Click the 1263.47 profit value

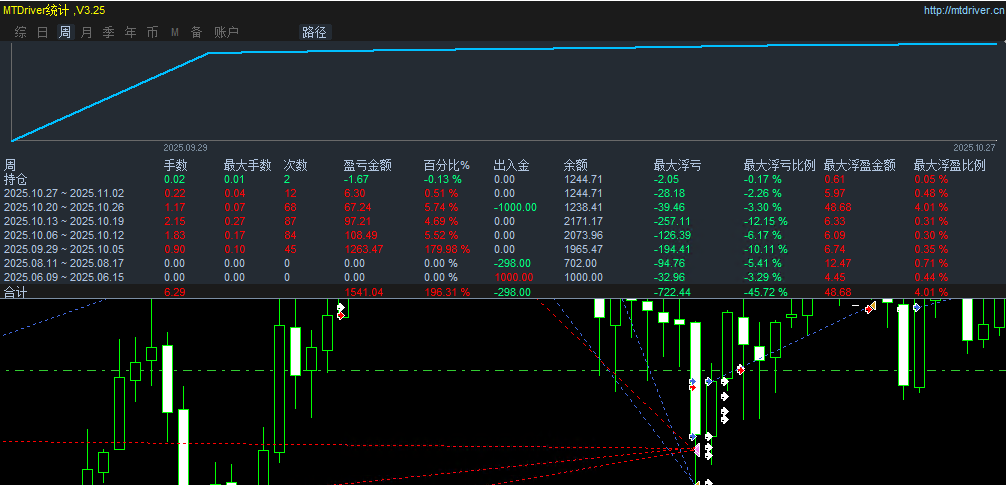pos(364,249)
